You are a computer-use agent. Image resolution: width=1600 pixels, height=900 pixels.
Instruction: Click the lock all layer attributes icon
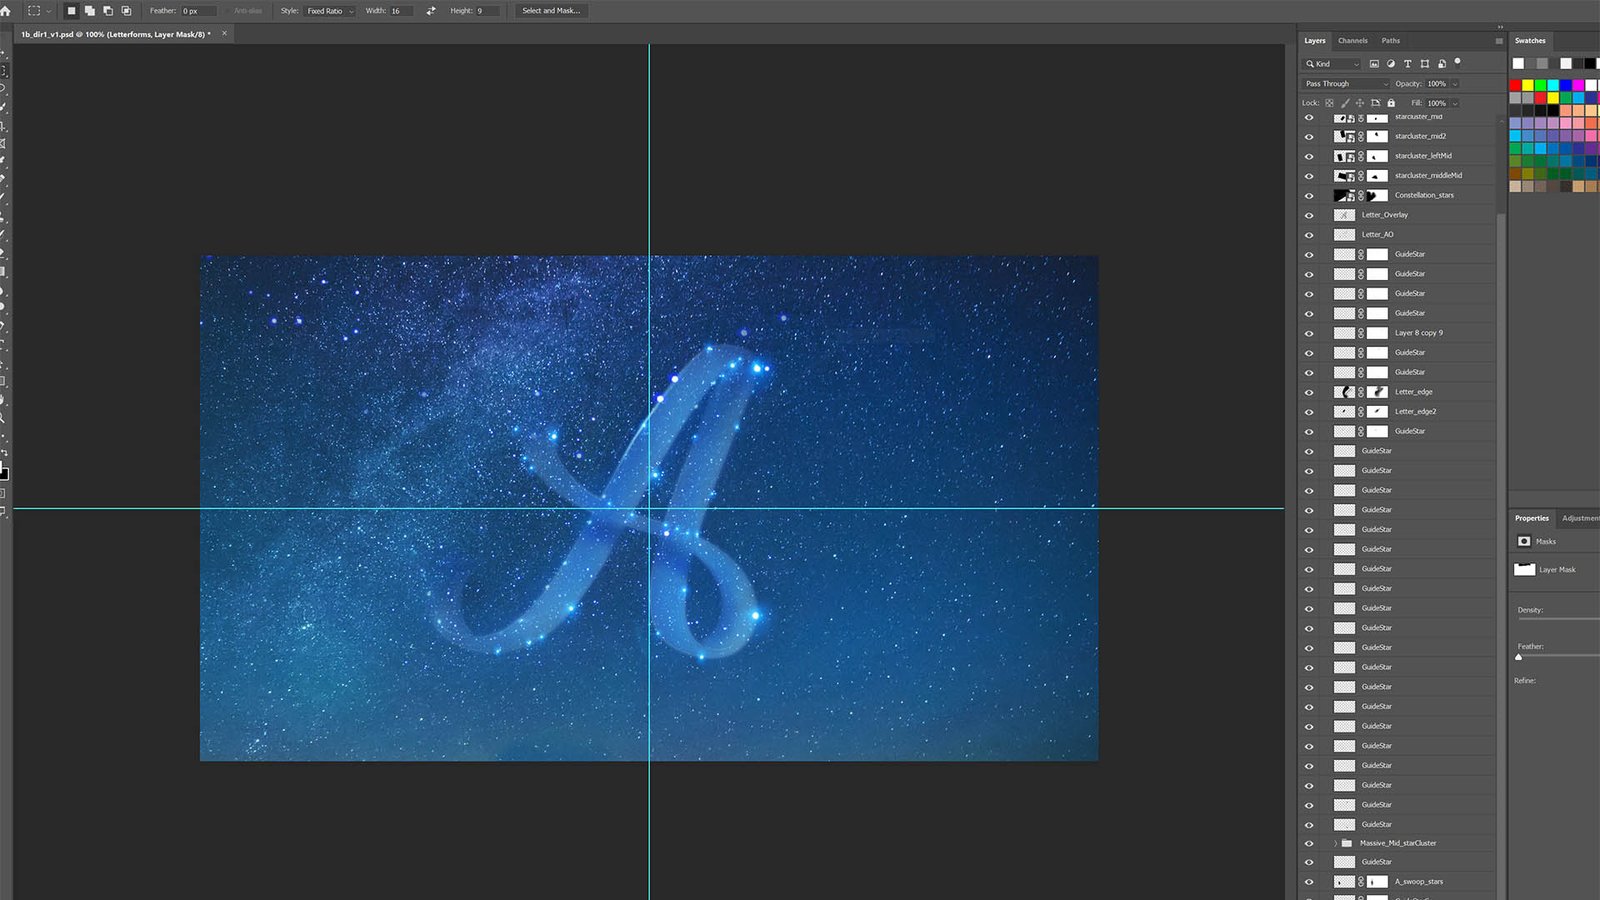[1391, 103]
